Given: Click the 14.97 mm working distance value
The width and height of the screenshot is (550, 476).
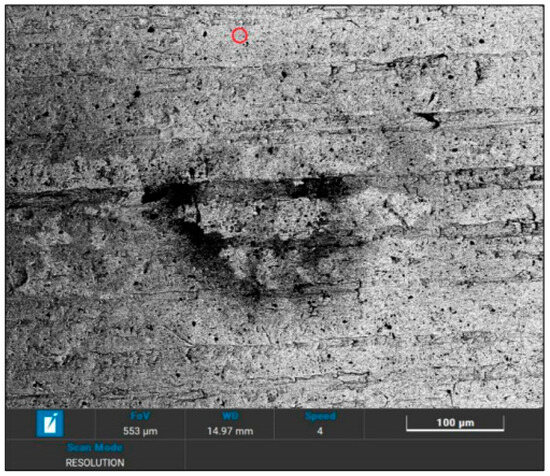Looking at the screenshot, I should coord(230,431).
